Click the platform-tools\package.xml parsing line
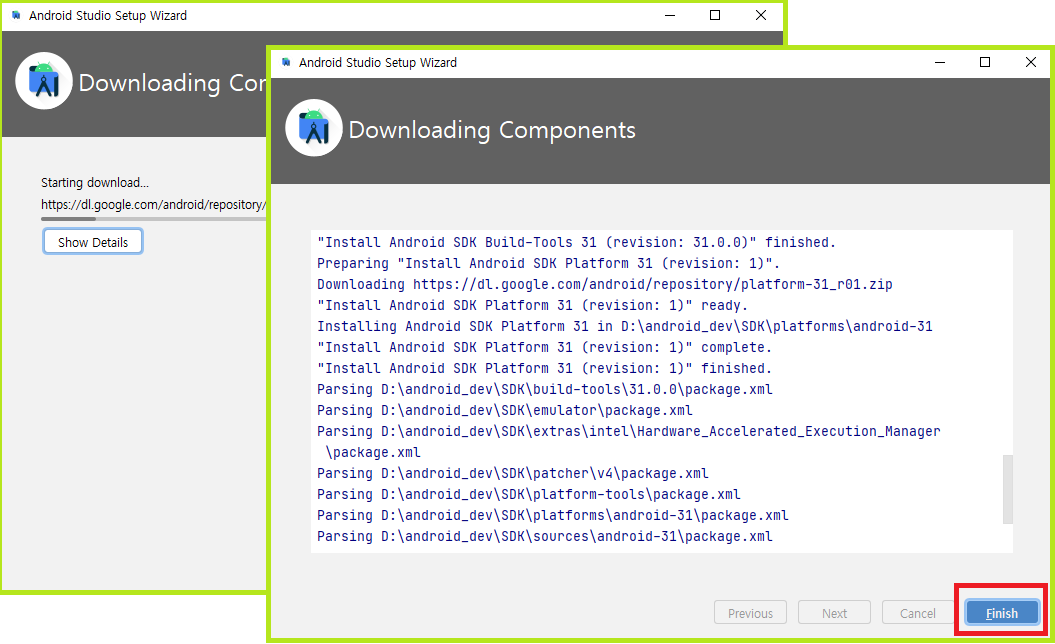1055x644 pixels. click(529, 494)
